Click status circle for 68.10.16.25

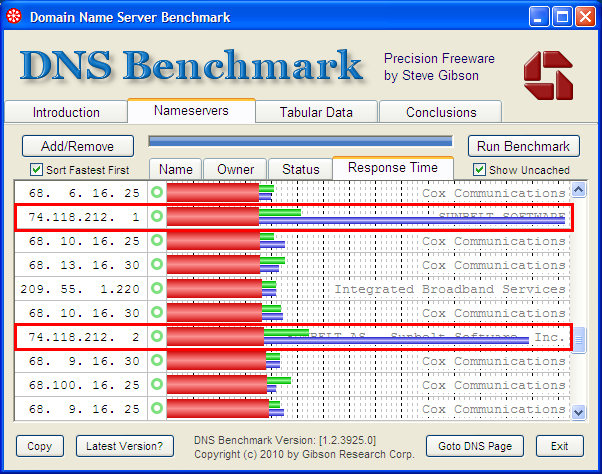click(157, 241)
